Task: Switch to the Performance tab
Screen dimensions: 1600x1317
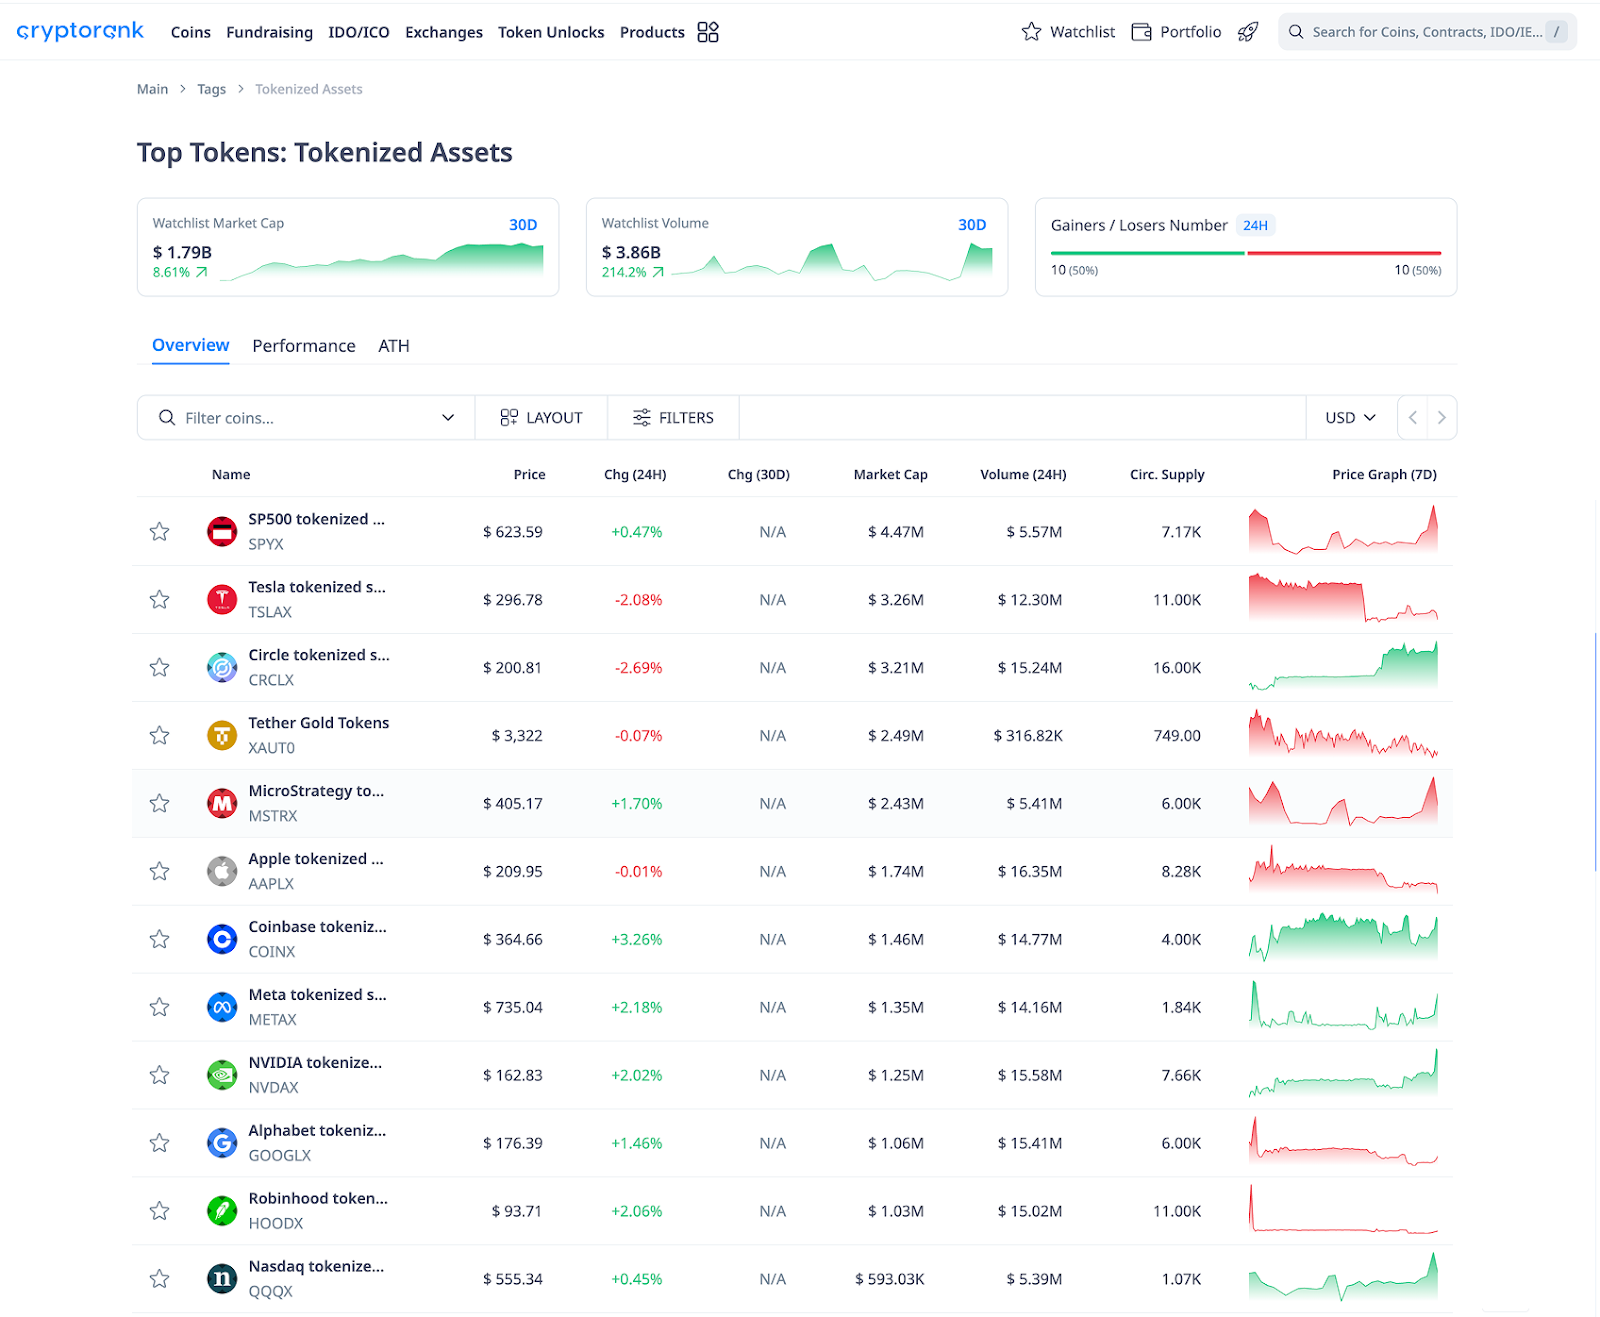Action: tap(304, 346)
